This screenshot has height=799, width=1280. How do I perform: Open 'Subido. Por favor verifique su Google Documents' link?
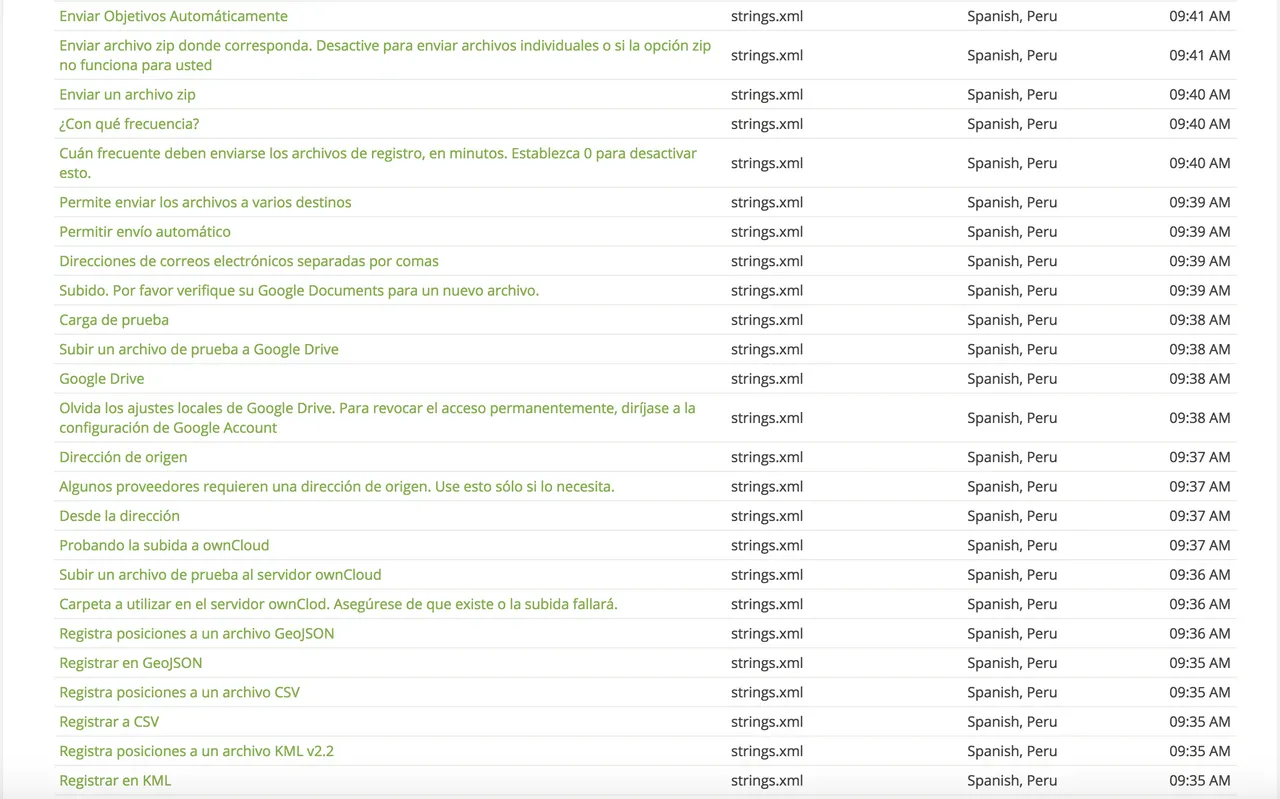coord(299,290)
